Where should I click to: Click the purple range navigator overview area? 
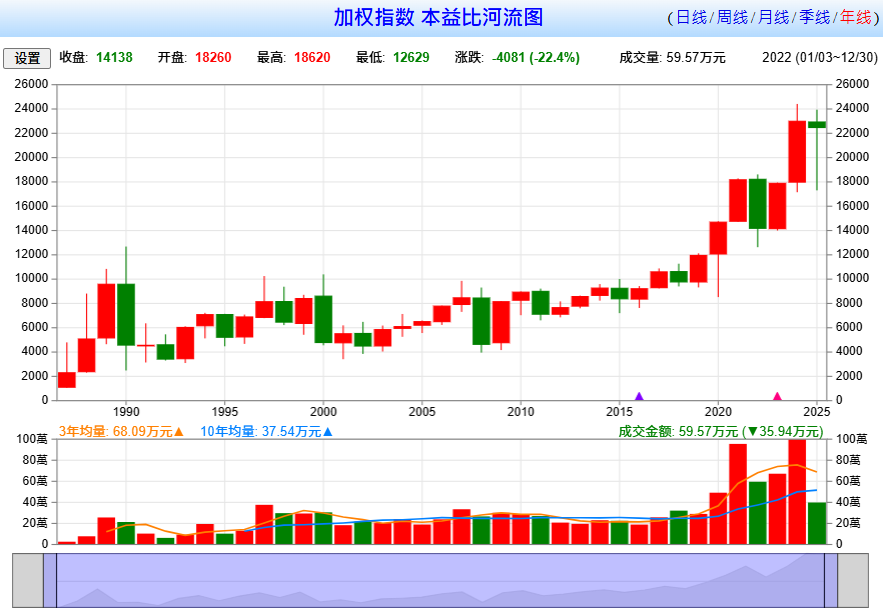[440, 580]
